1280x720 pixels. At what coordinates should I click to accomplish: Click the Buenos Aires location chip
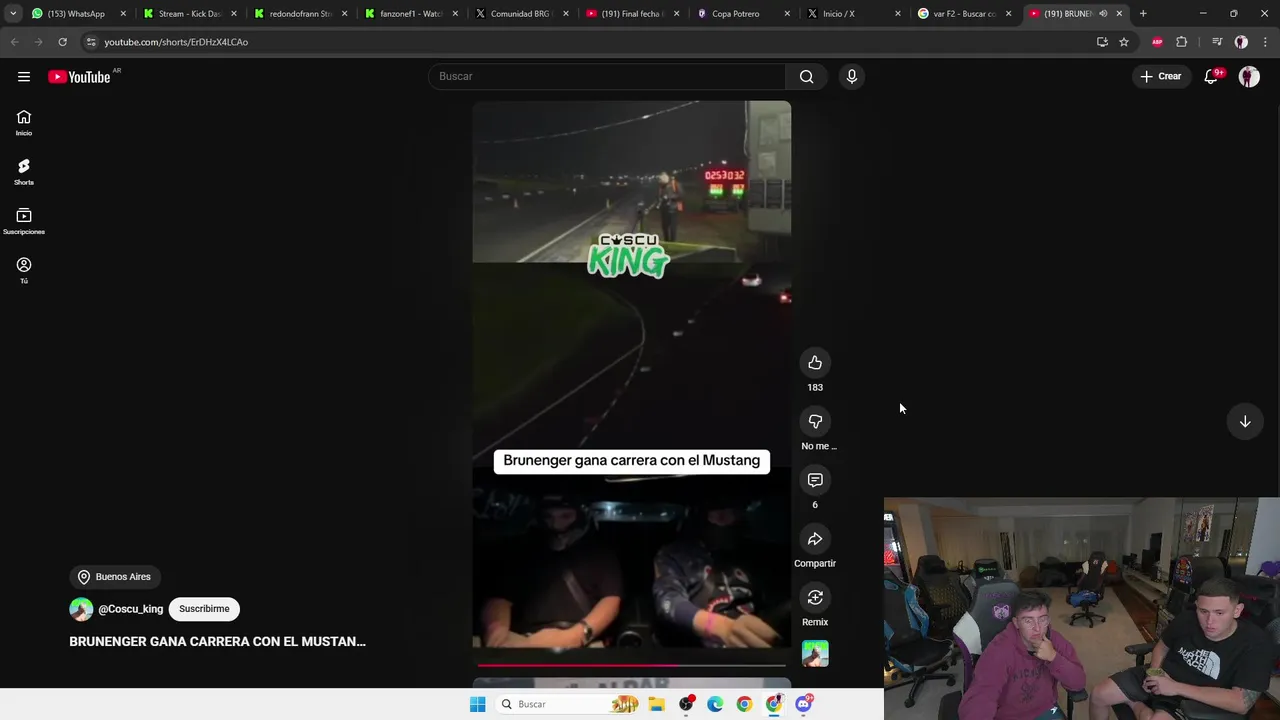[x=115, y=577]
